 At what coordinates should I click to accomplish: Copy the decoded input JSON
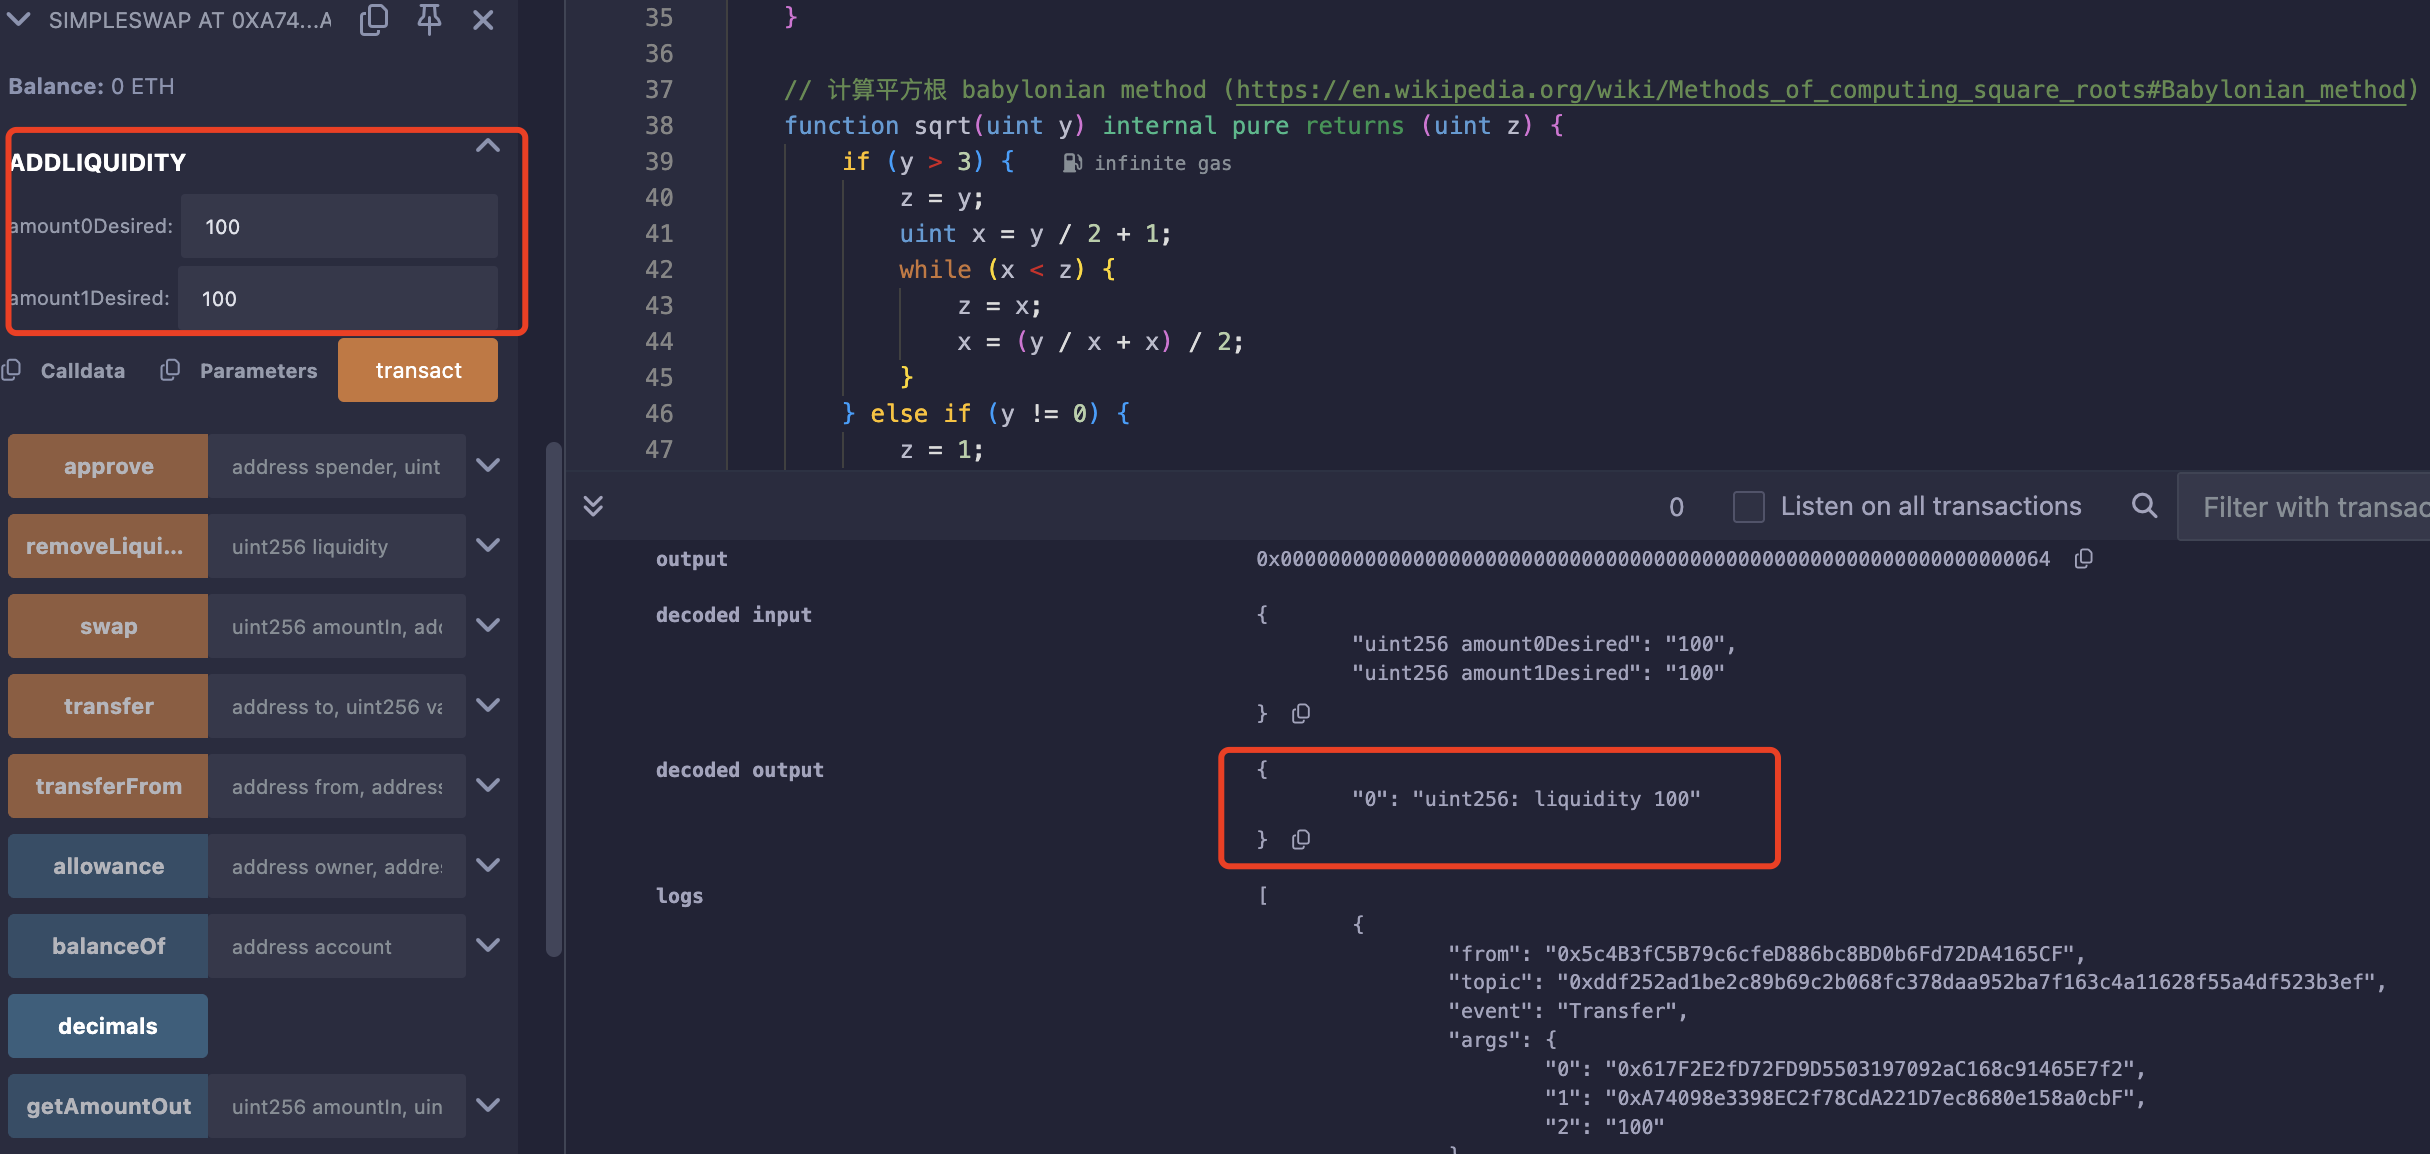click(1300, 713)
